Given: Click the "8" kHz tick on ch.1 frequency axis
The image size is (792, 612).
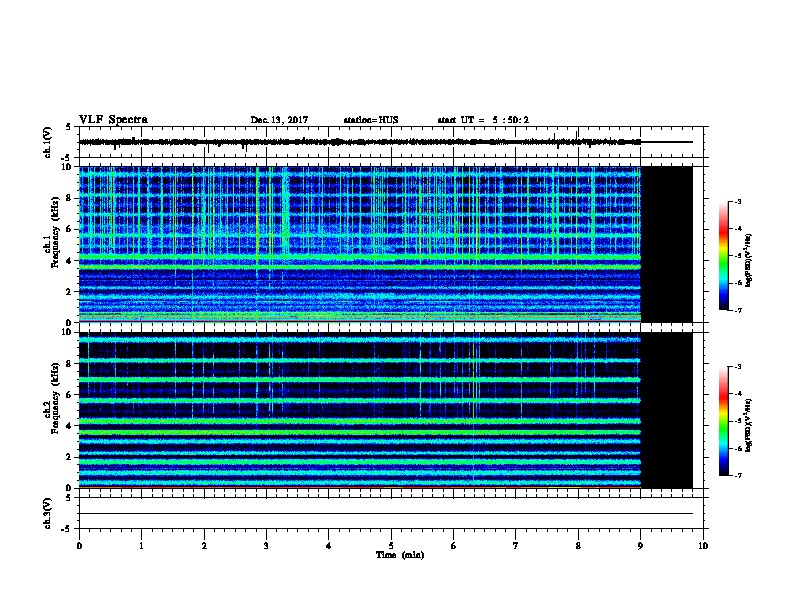Looking at the screenshot, I should tap(70, 198).
